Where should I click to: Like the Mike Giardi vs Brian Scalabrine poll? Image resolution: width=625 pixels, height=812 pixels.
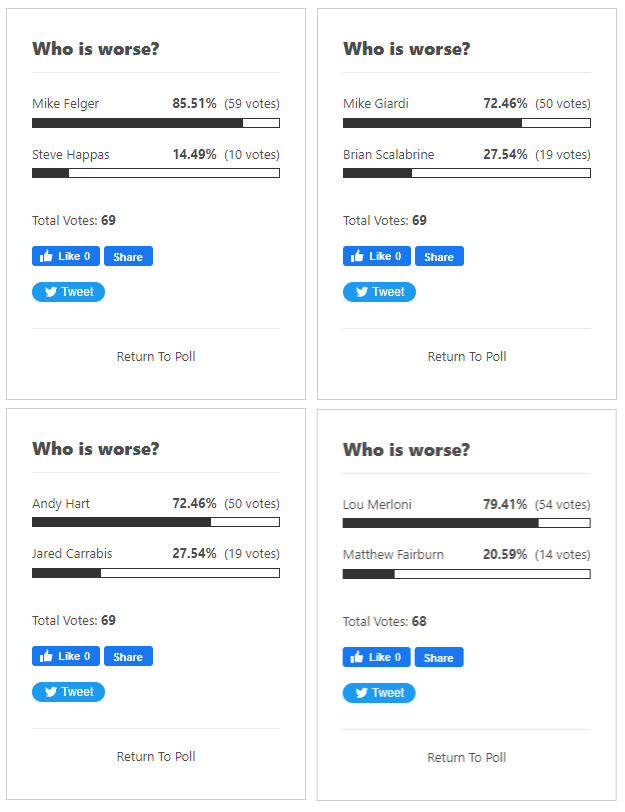(x=377, y=257)
